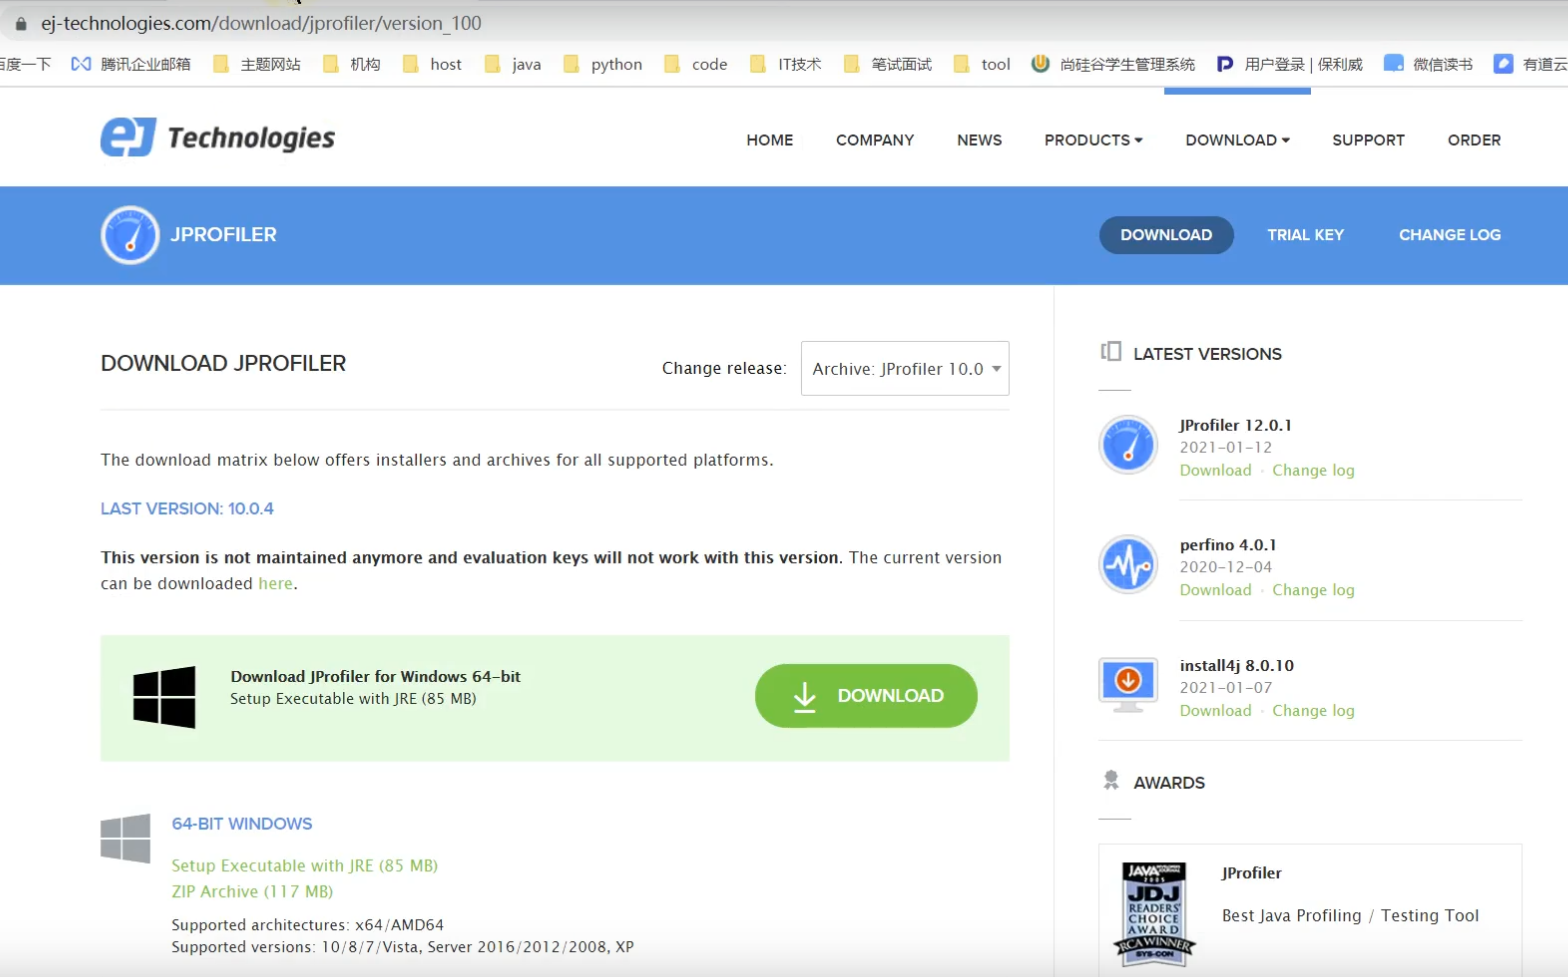Click the grey 64-bit Windows logo
Viewport: 1568px width, 977px height.
coord(126,838)
